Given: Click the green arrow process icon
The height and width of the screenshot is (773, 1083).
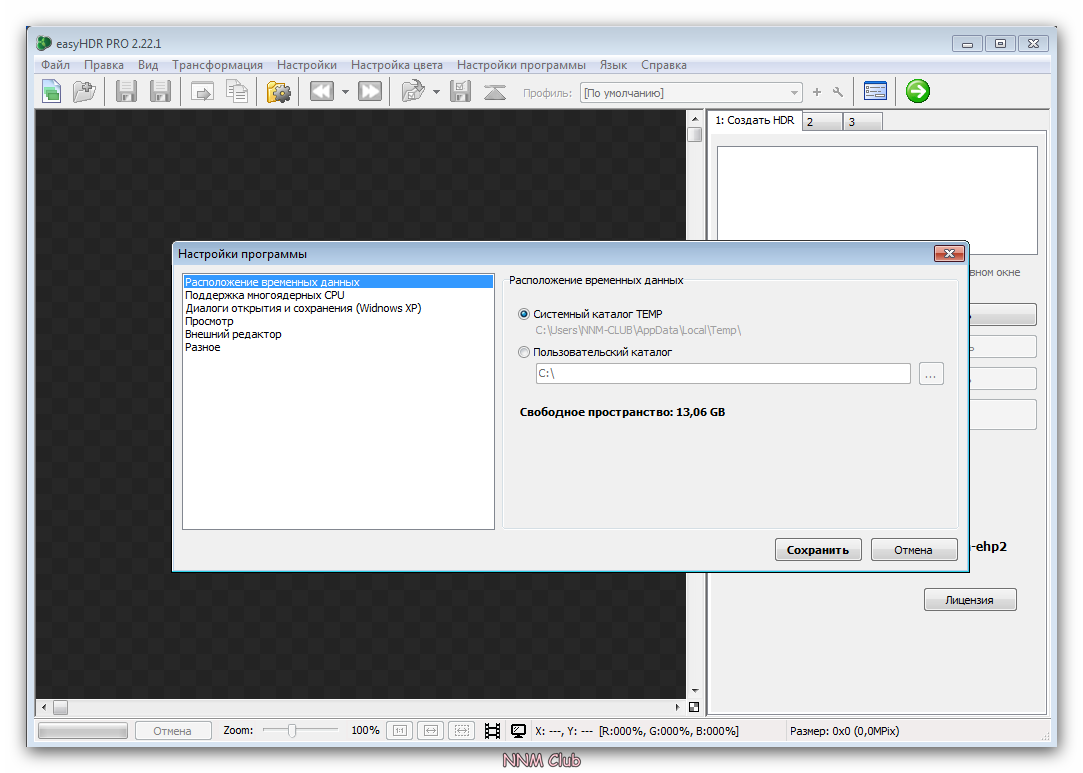Looking at the screenshot, I should [917, 92].
